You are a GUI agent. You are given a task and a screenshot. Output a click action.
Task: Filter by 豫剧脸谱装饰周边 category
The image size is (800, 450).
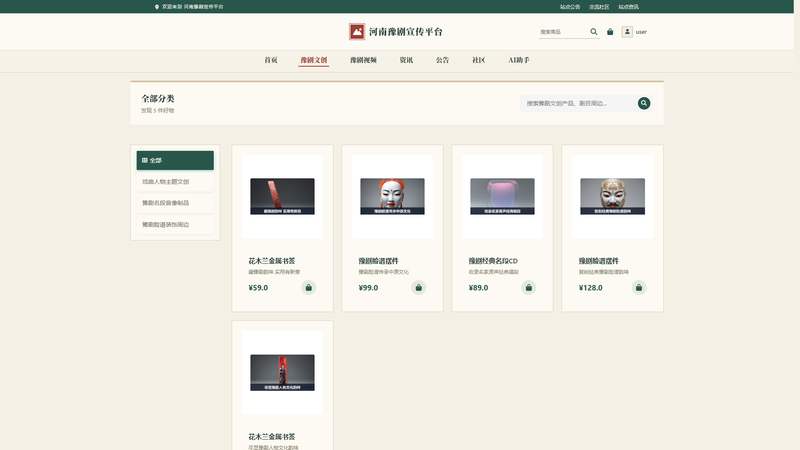coord(175,224)
